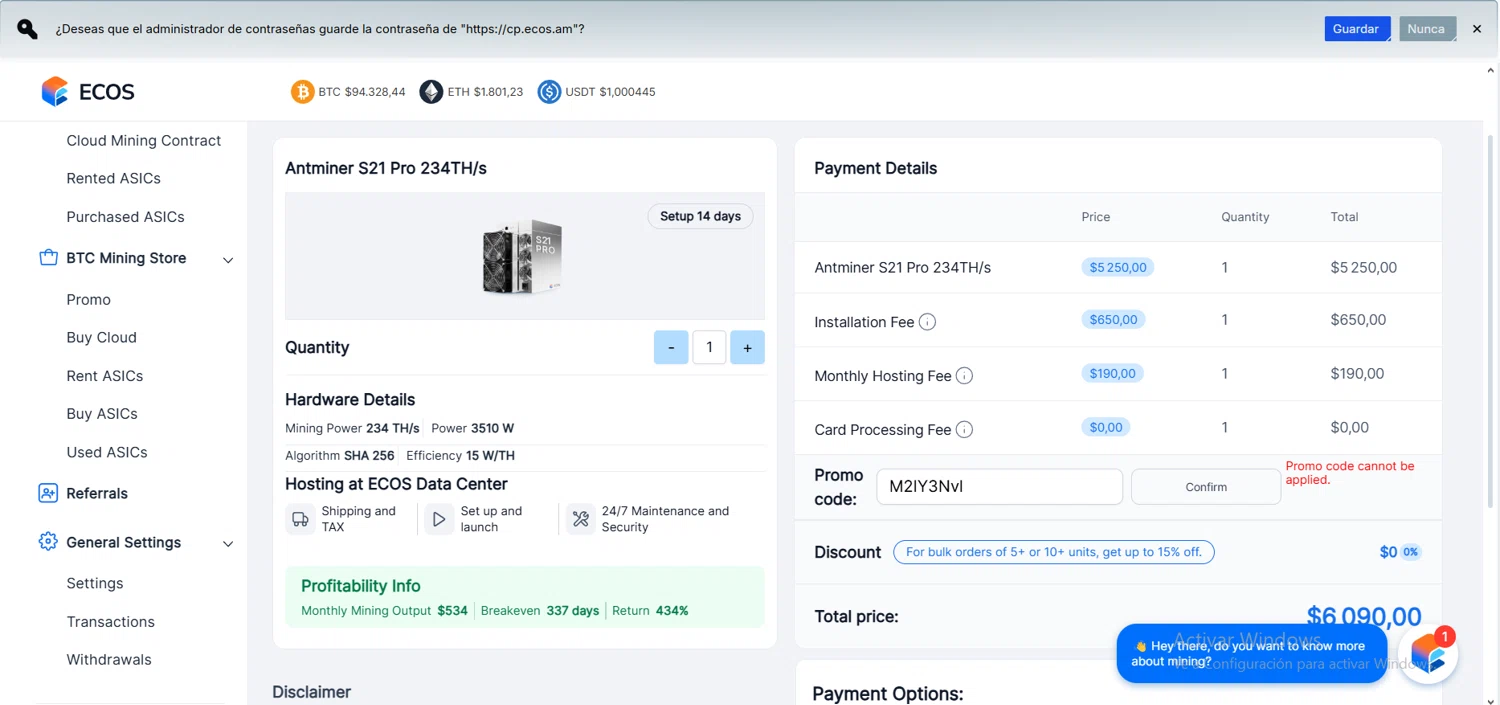
Task: Click the ECOS logo
Action: point(87,92)
